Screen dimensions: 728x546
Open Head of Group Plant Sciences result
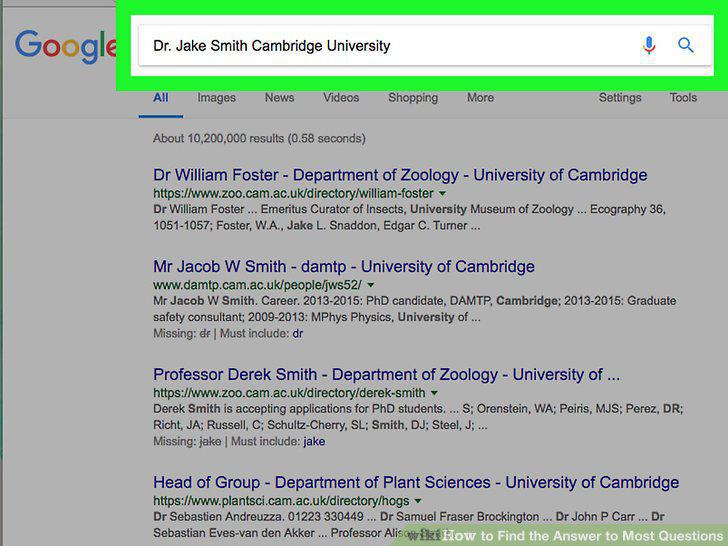coord(416,482)
